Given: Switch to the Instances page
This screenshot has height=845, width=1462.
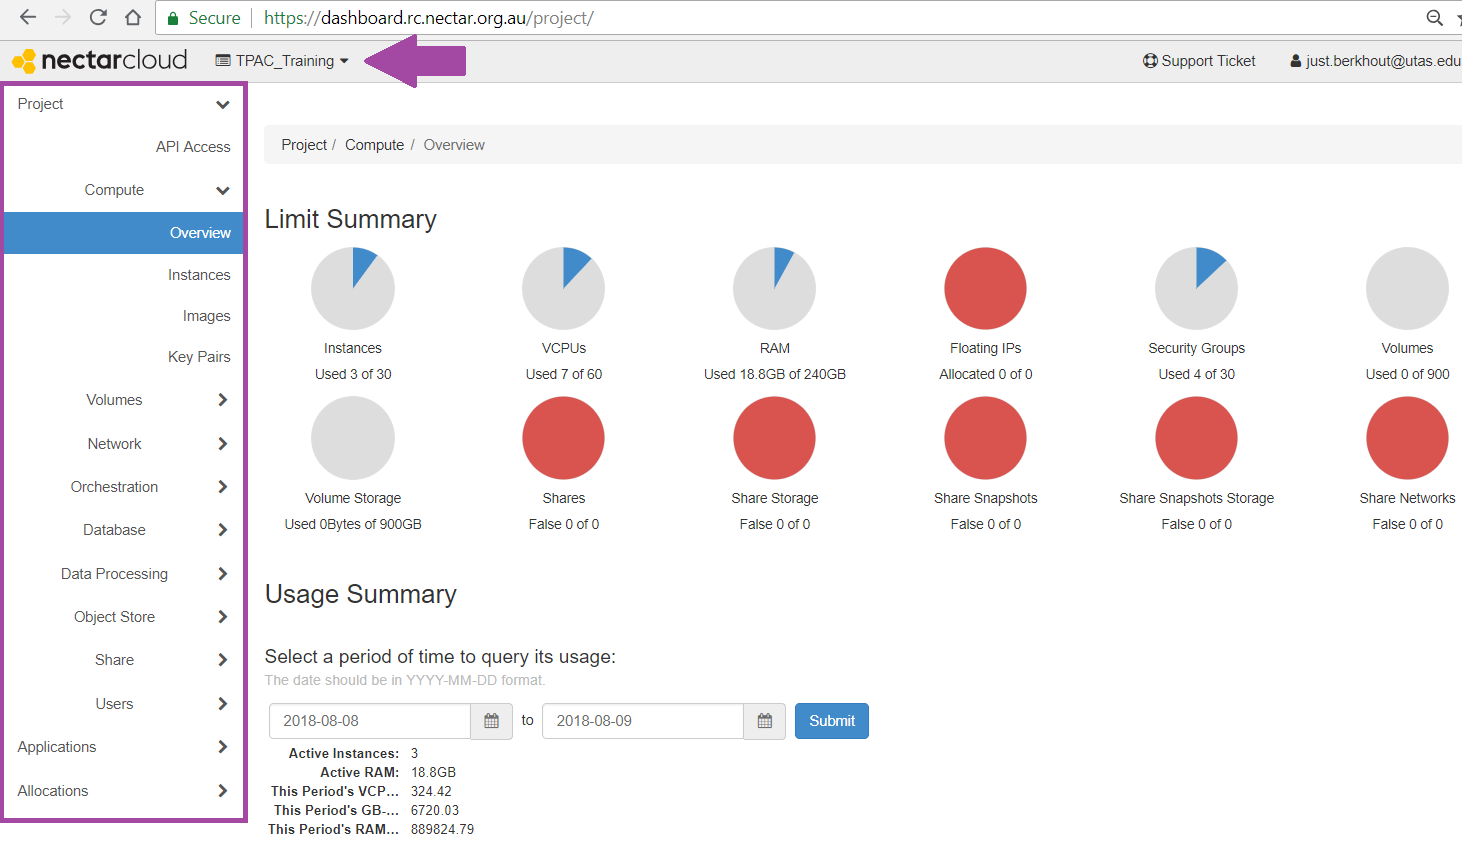Looking at the screenshot, I should coord(199,274).
